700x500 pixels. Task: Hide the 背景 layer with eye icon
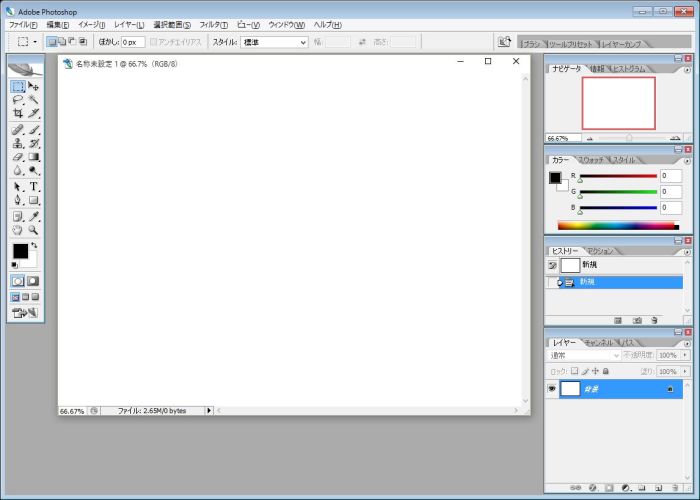(x=552, y=388)
